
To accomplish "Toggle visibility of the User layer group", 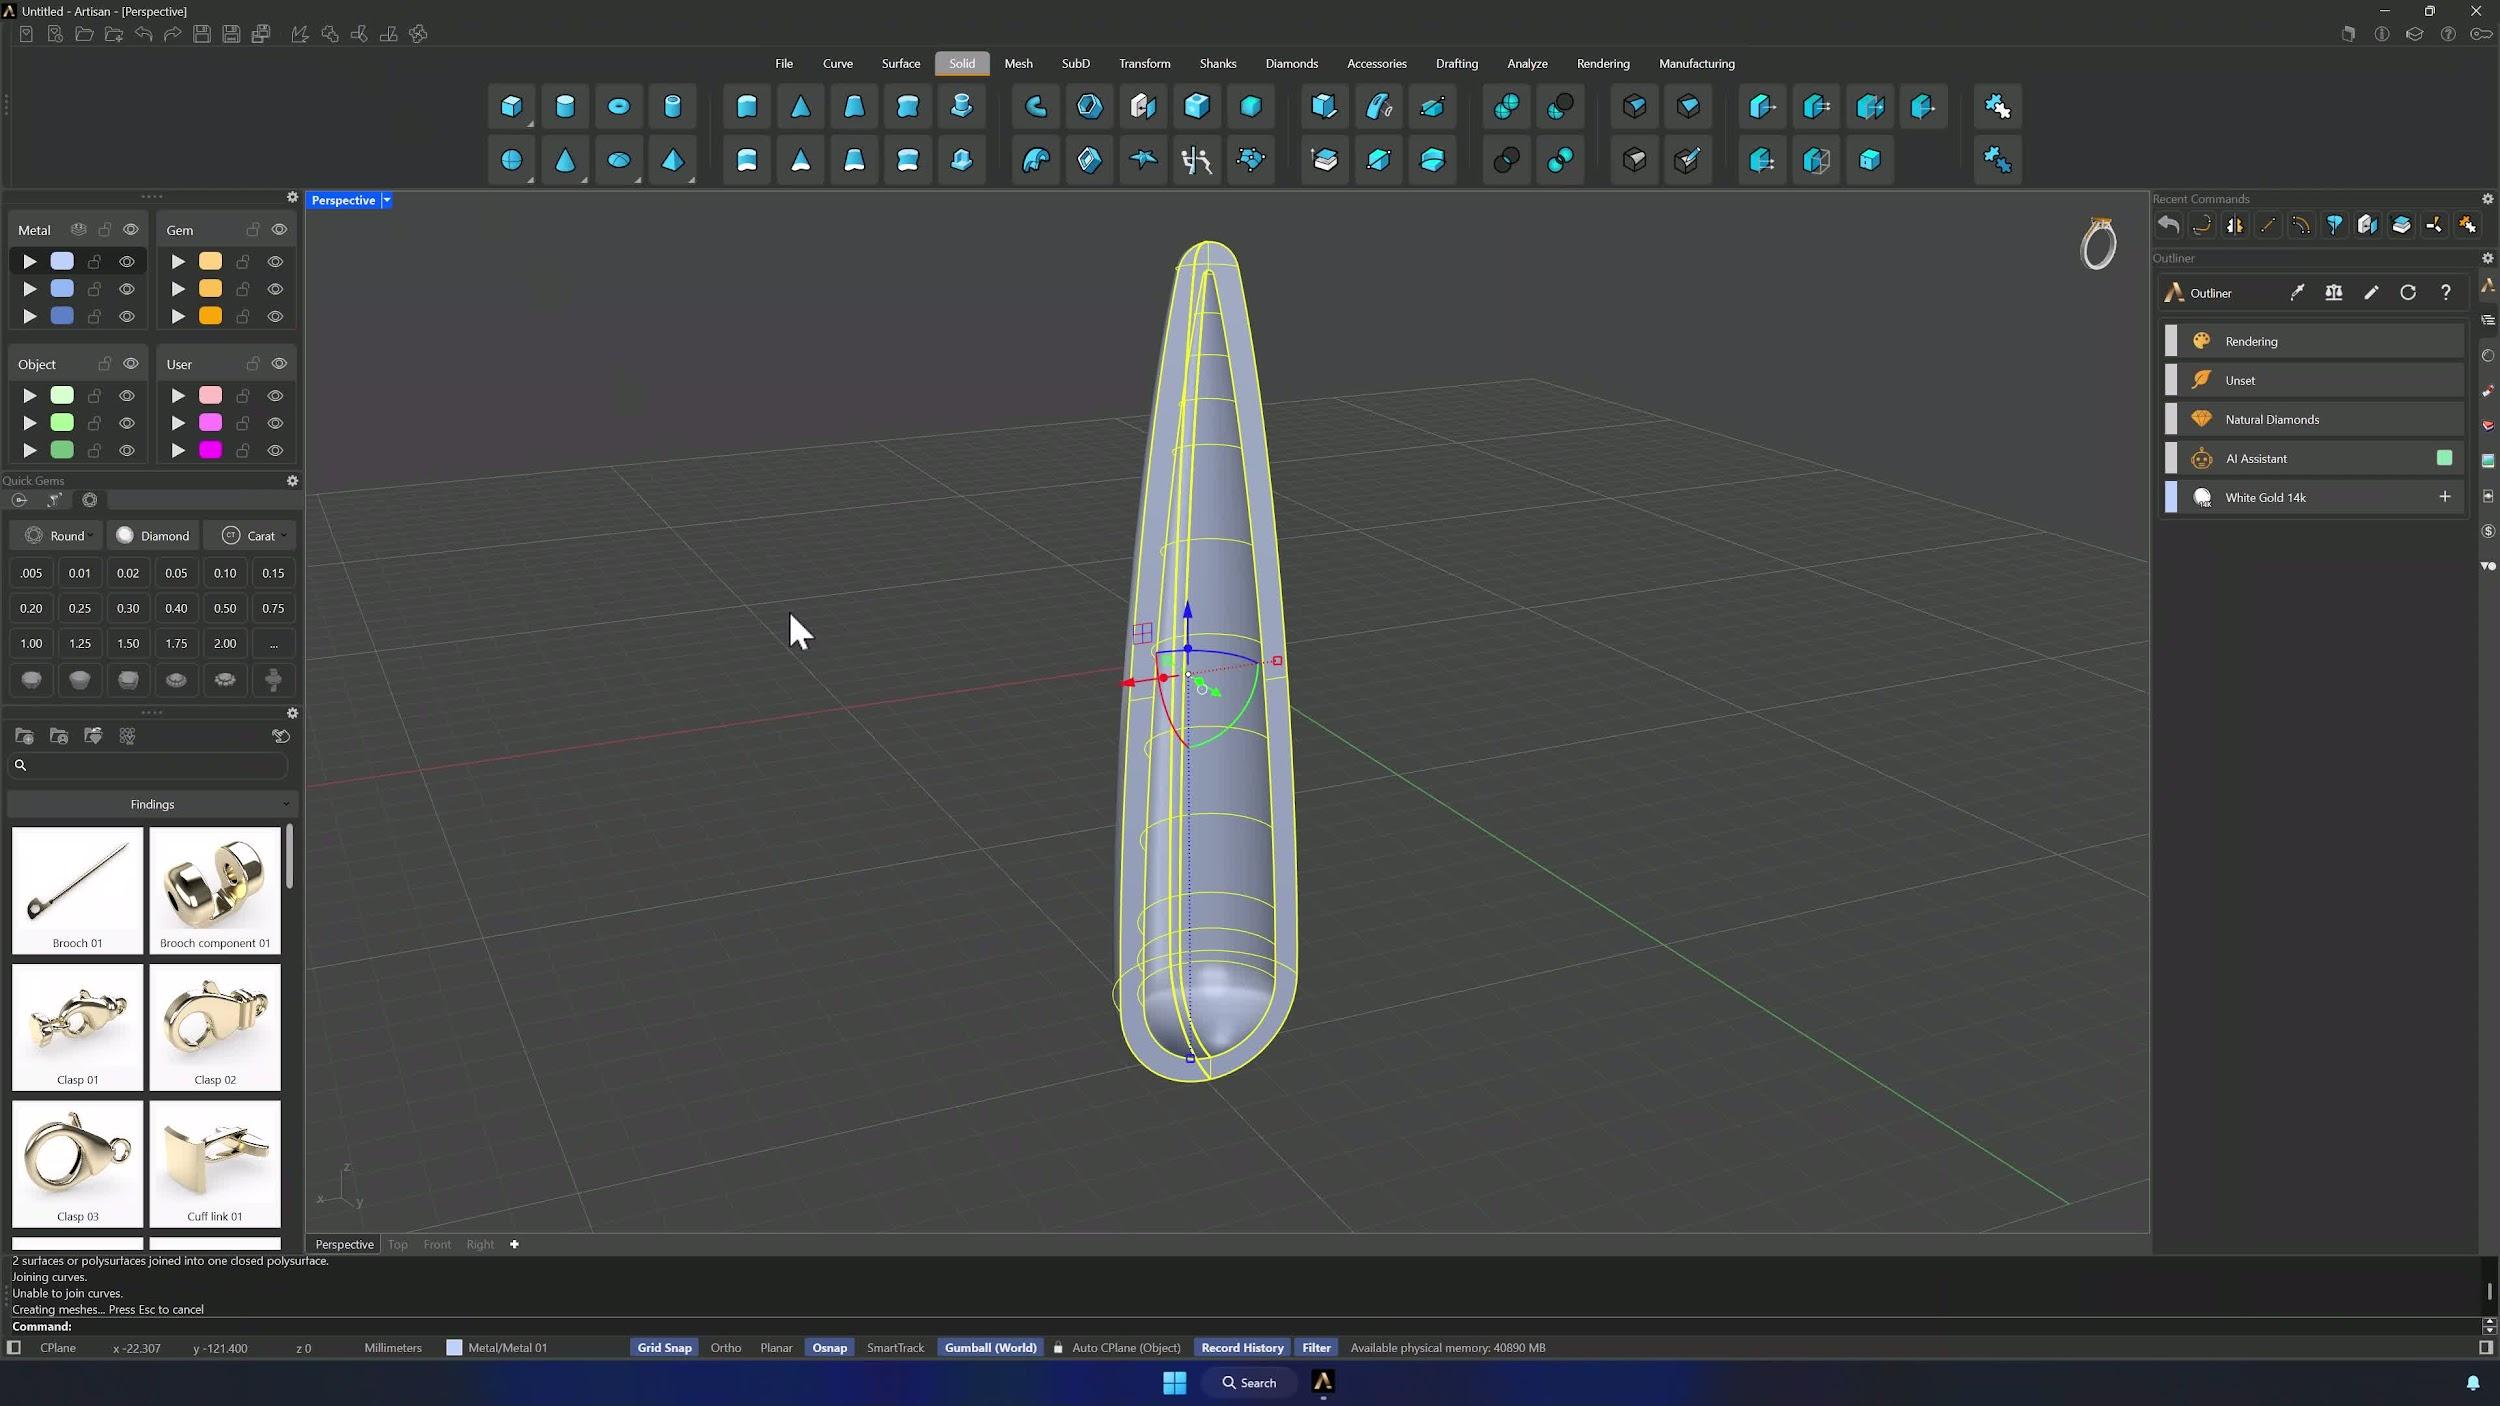I will click(x=279, y=364).
